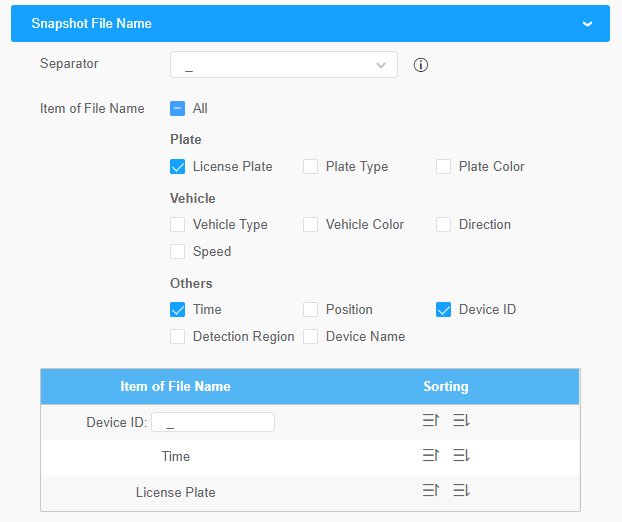Move Time row up in sorting
This screenshot has height=522, width=622.
[431, 455]
